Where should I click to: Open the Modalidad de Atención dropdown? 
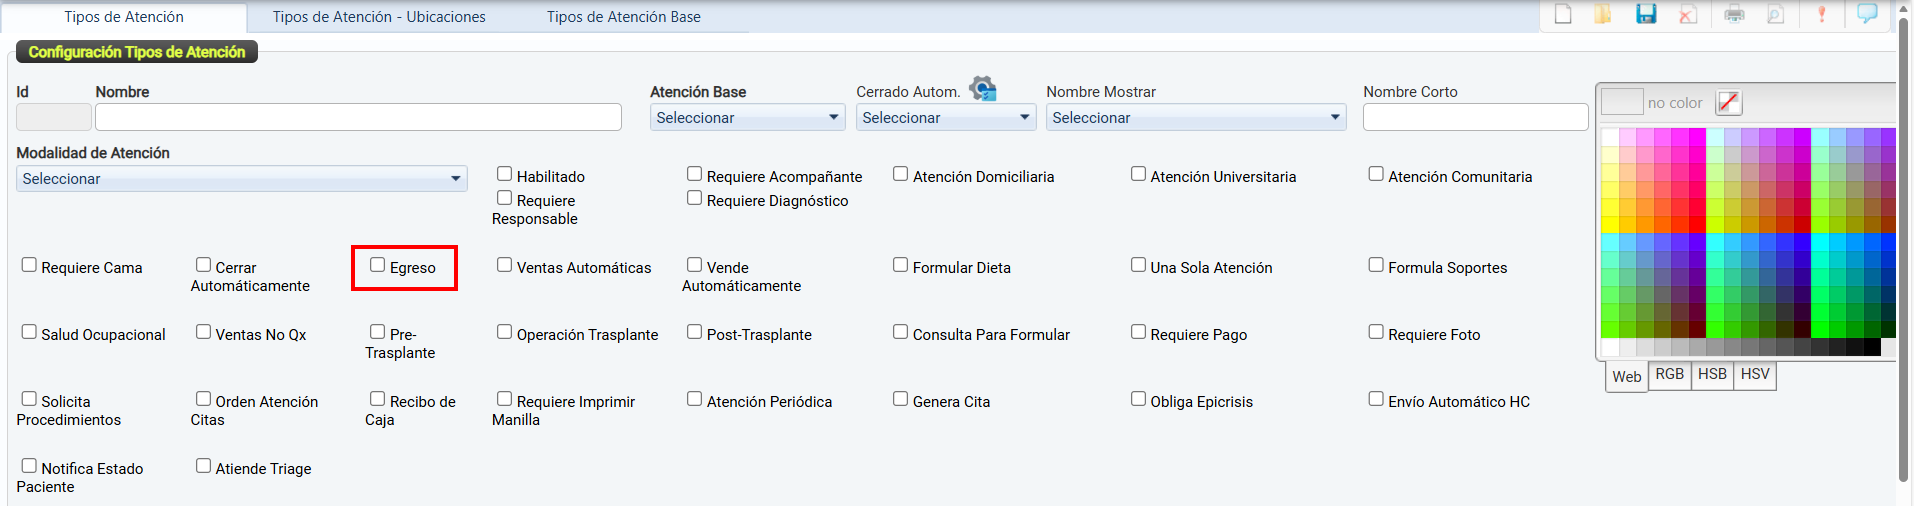click(x=242, y=179)
